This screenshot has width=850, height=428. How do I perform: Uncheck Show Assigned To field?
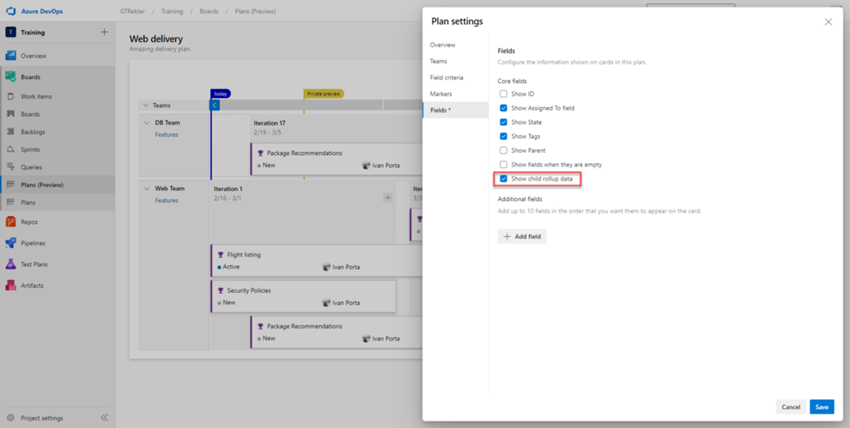tap(503, 108)
